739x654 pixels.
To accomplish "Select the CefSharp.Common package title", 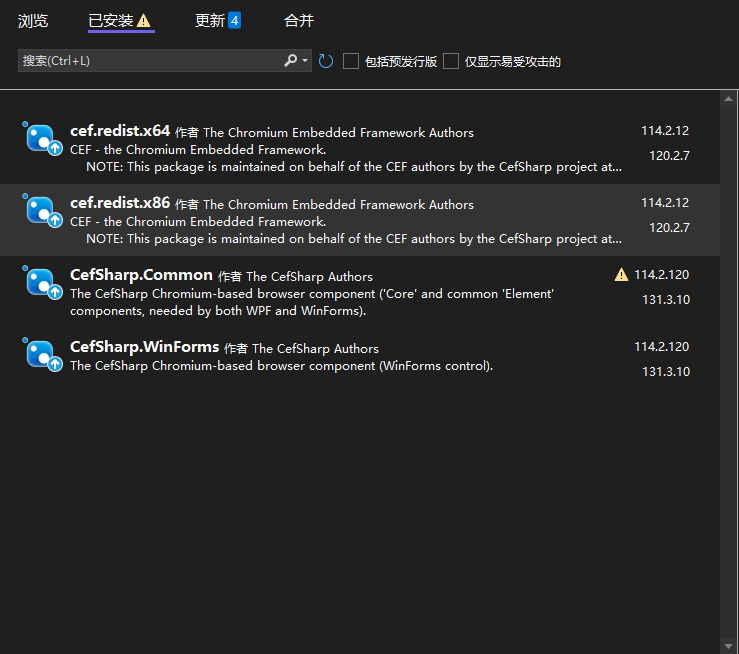I will 141,275.
